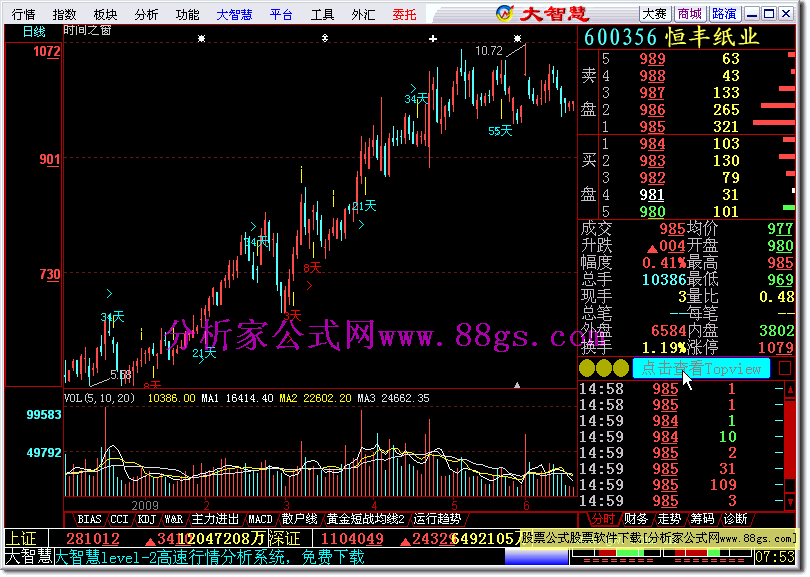The width and height of the screenshot is (810, 577).
Task: Click the 上证 index label in status bar
Action: pyautogui.click(x=21, y=539)
